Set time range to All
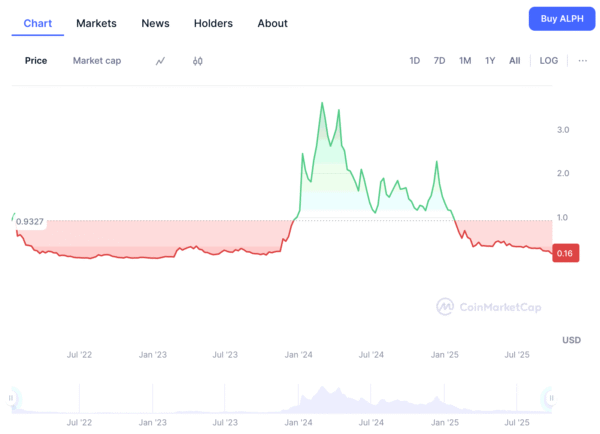Viewport: 600px width, 434px height. pos(515,60)
